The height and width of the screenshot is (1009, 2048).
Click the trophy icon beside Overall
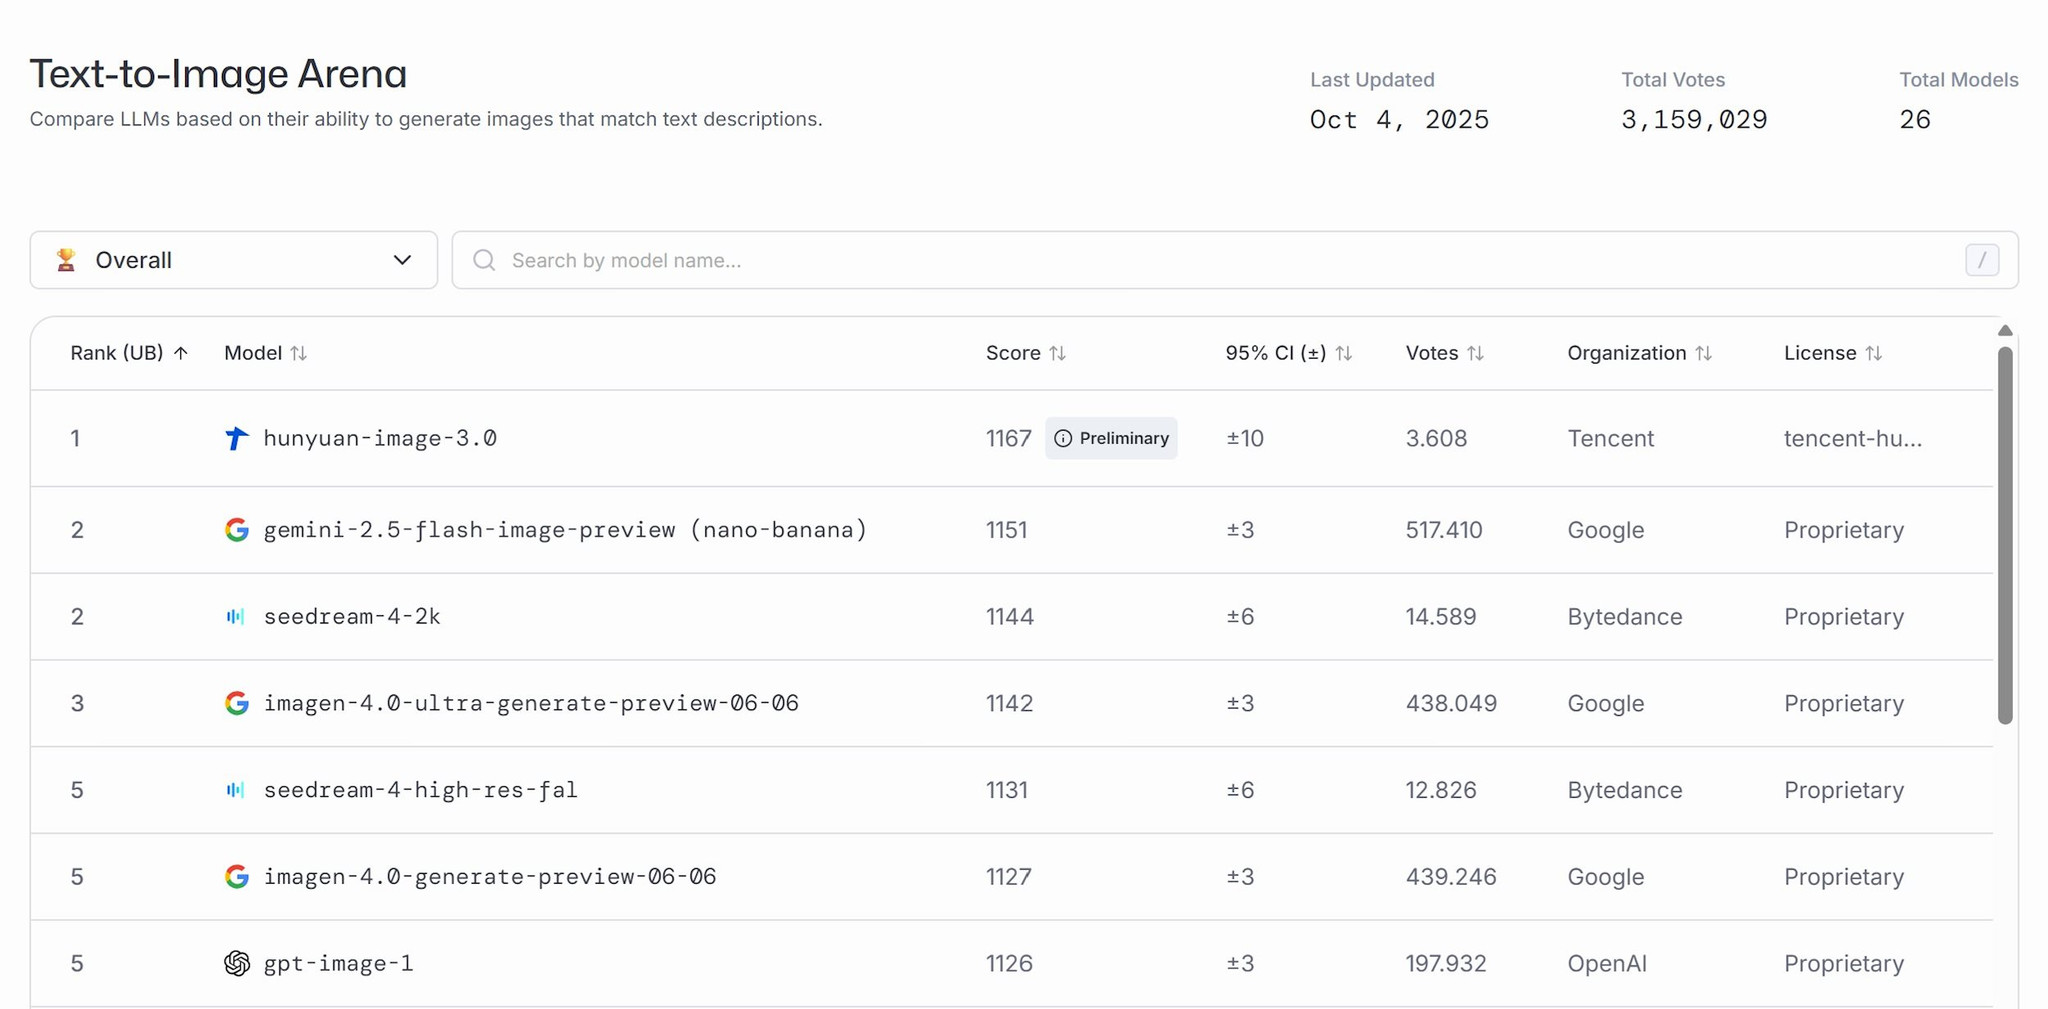click(66, 260)
